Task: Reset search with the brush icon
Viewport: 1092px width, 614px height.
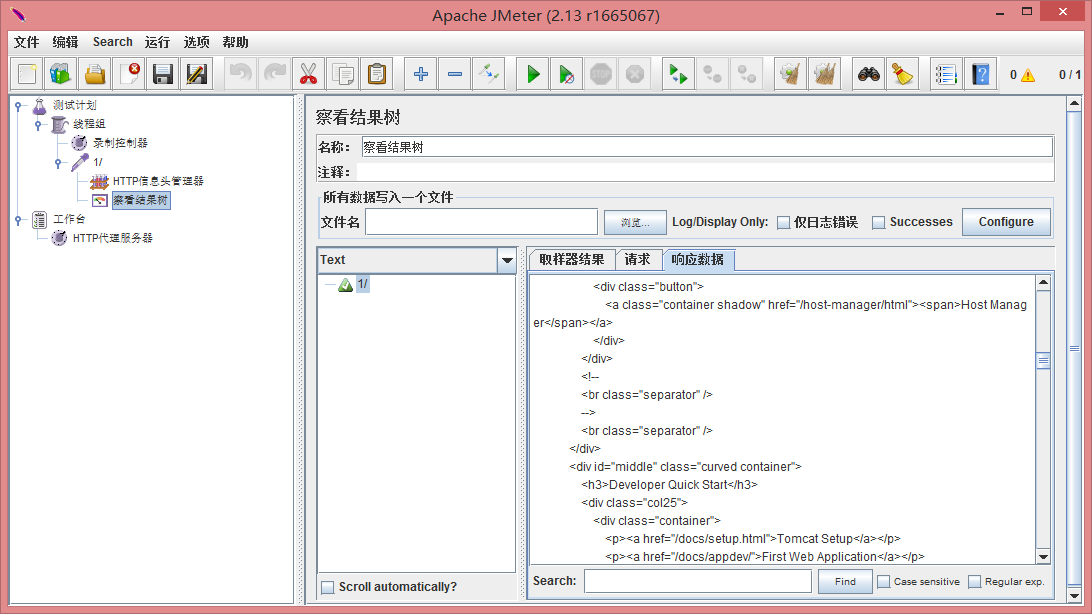Action: coord(903,74)
